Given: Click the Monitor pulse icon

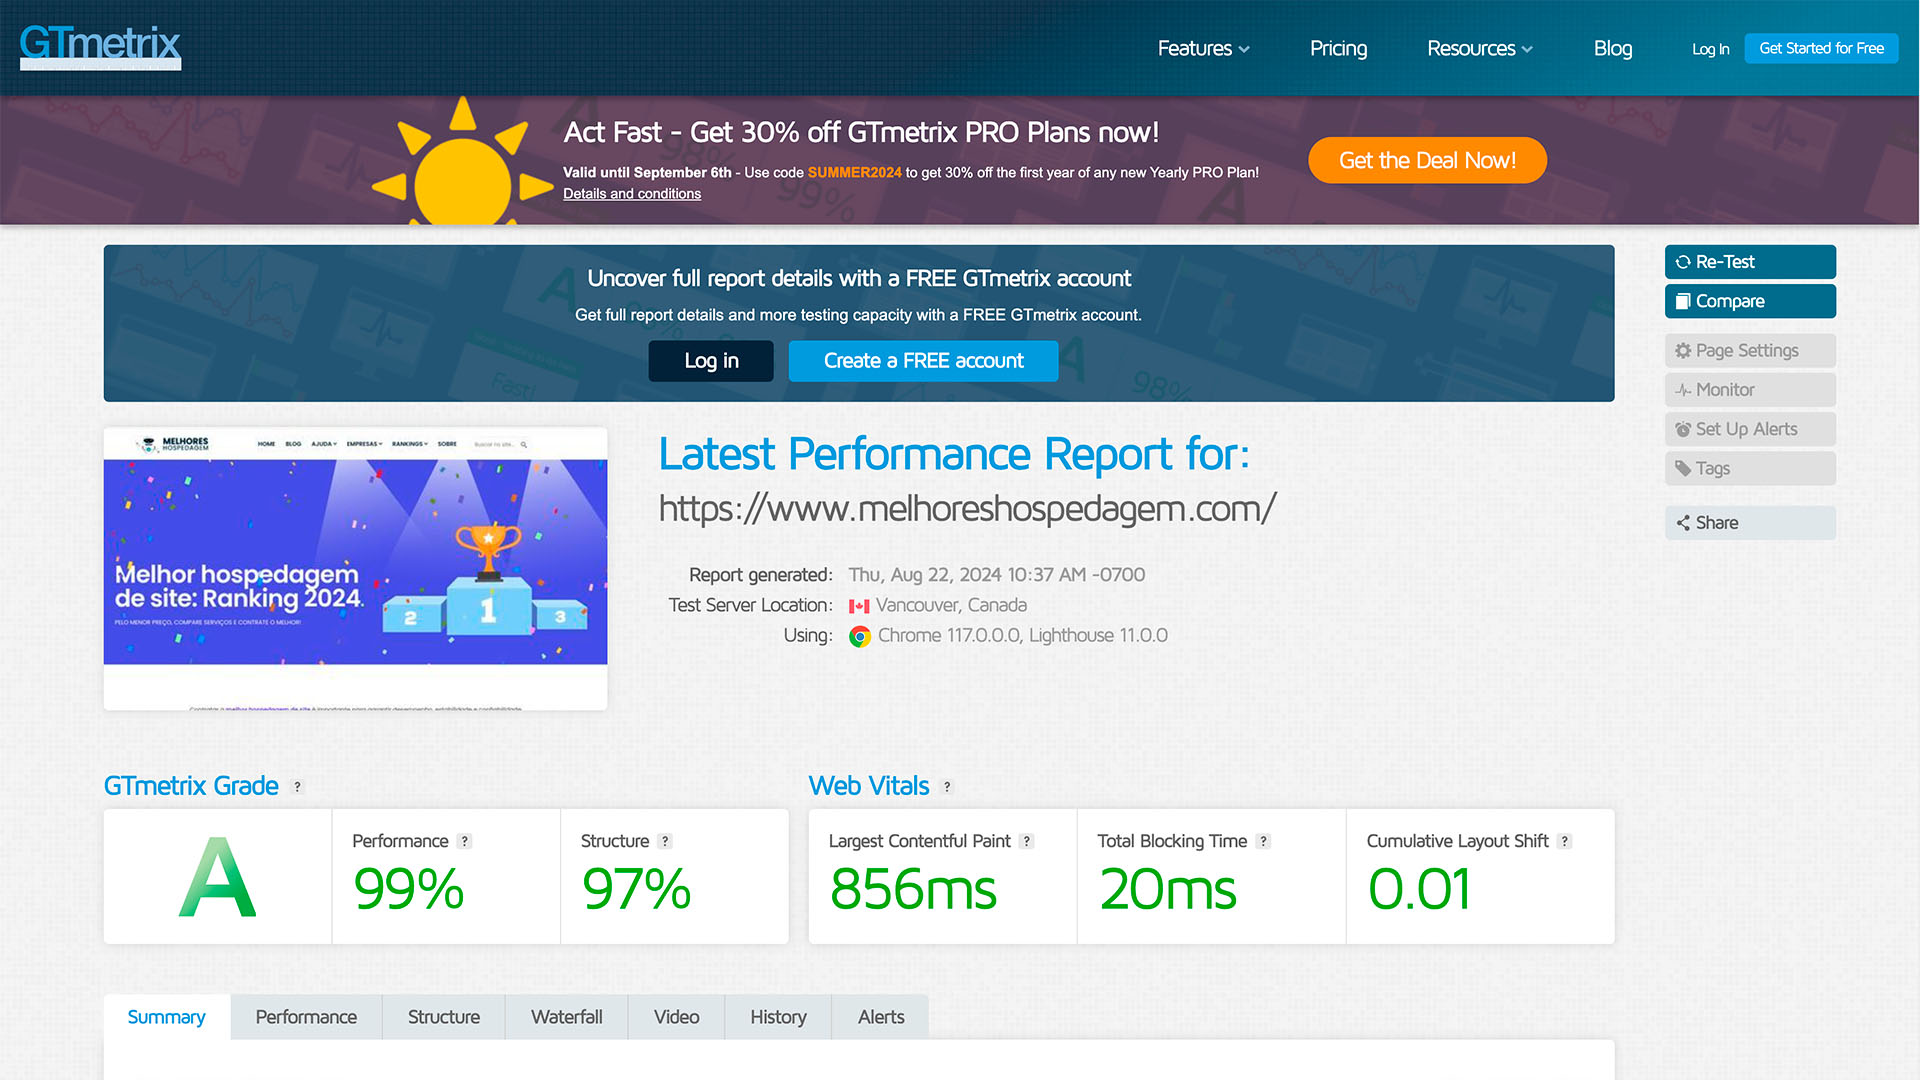Looking at the screenshot, I should pyautogui.click(x=1683, y=390).
